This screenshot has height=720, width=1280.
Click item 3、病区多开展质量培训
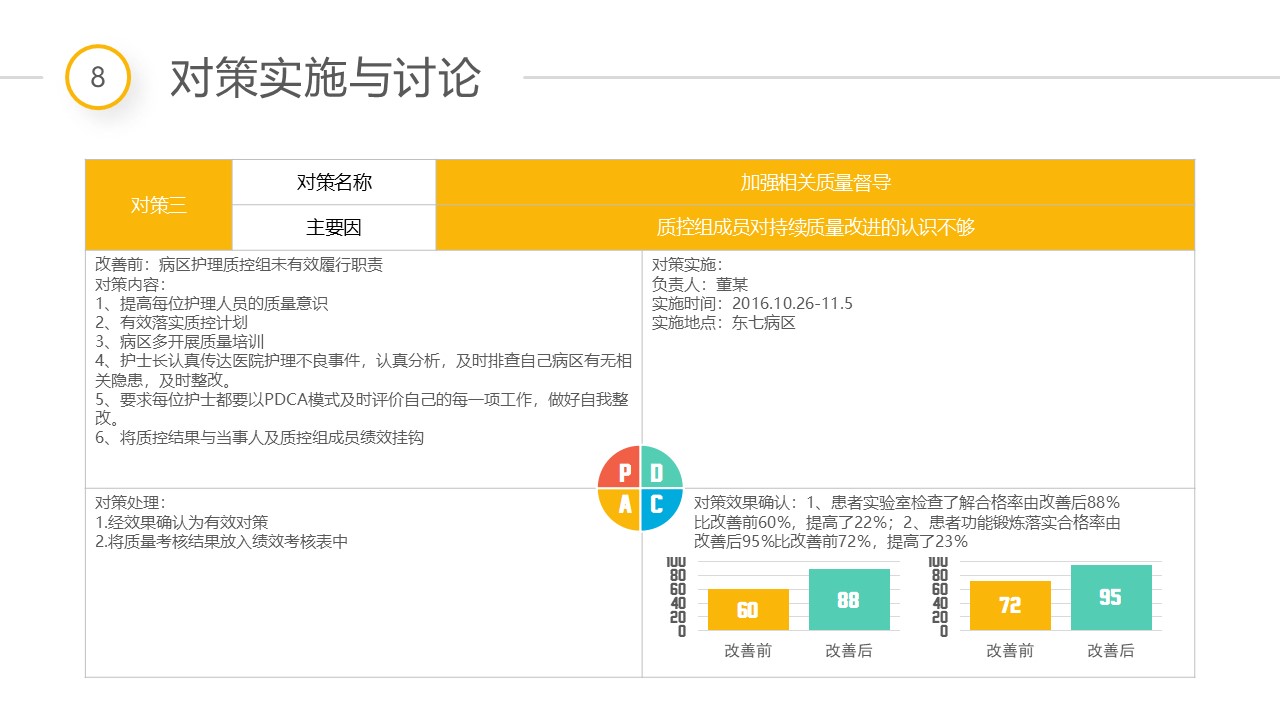click(x=179, y=341)
